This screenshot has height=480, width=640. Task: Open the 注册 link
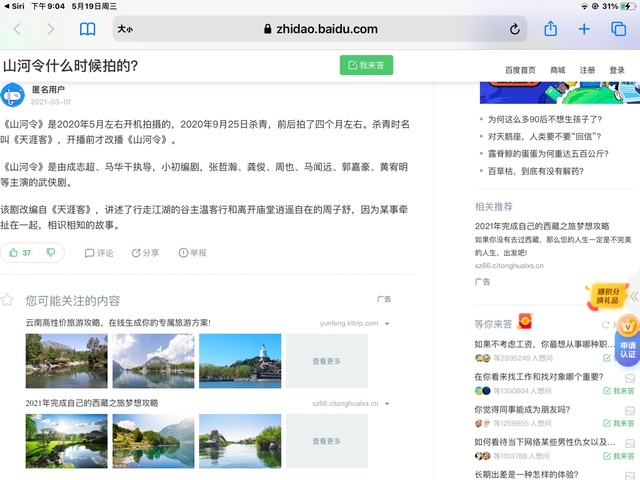[587, 70]
